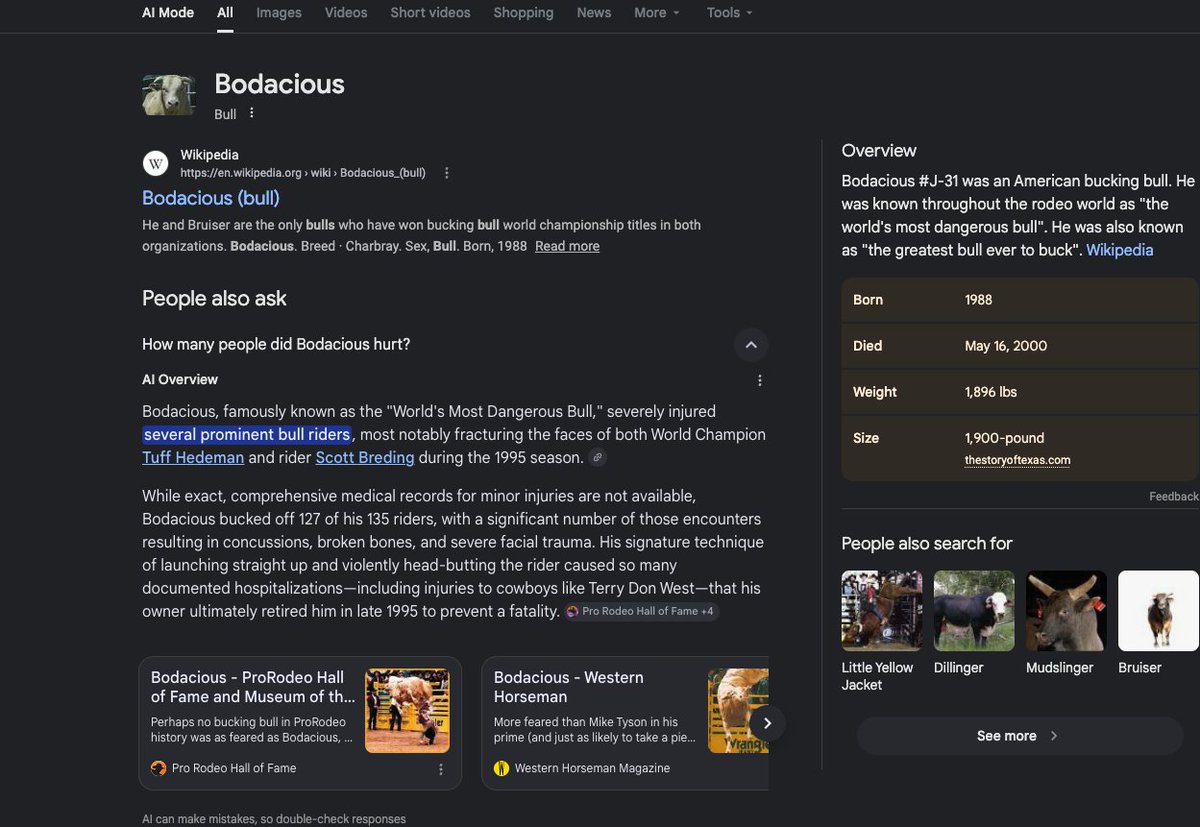This screenshot has height=827, width=1200.
Task: Open AI Overview three-dot options menu
Action: coord(760,380)
